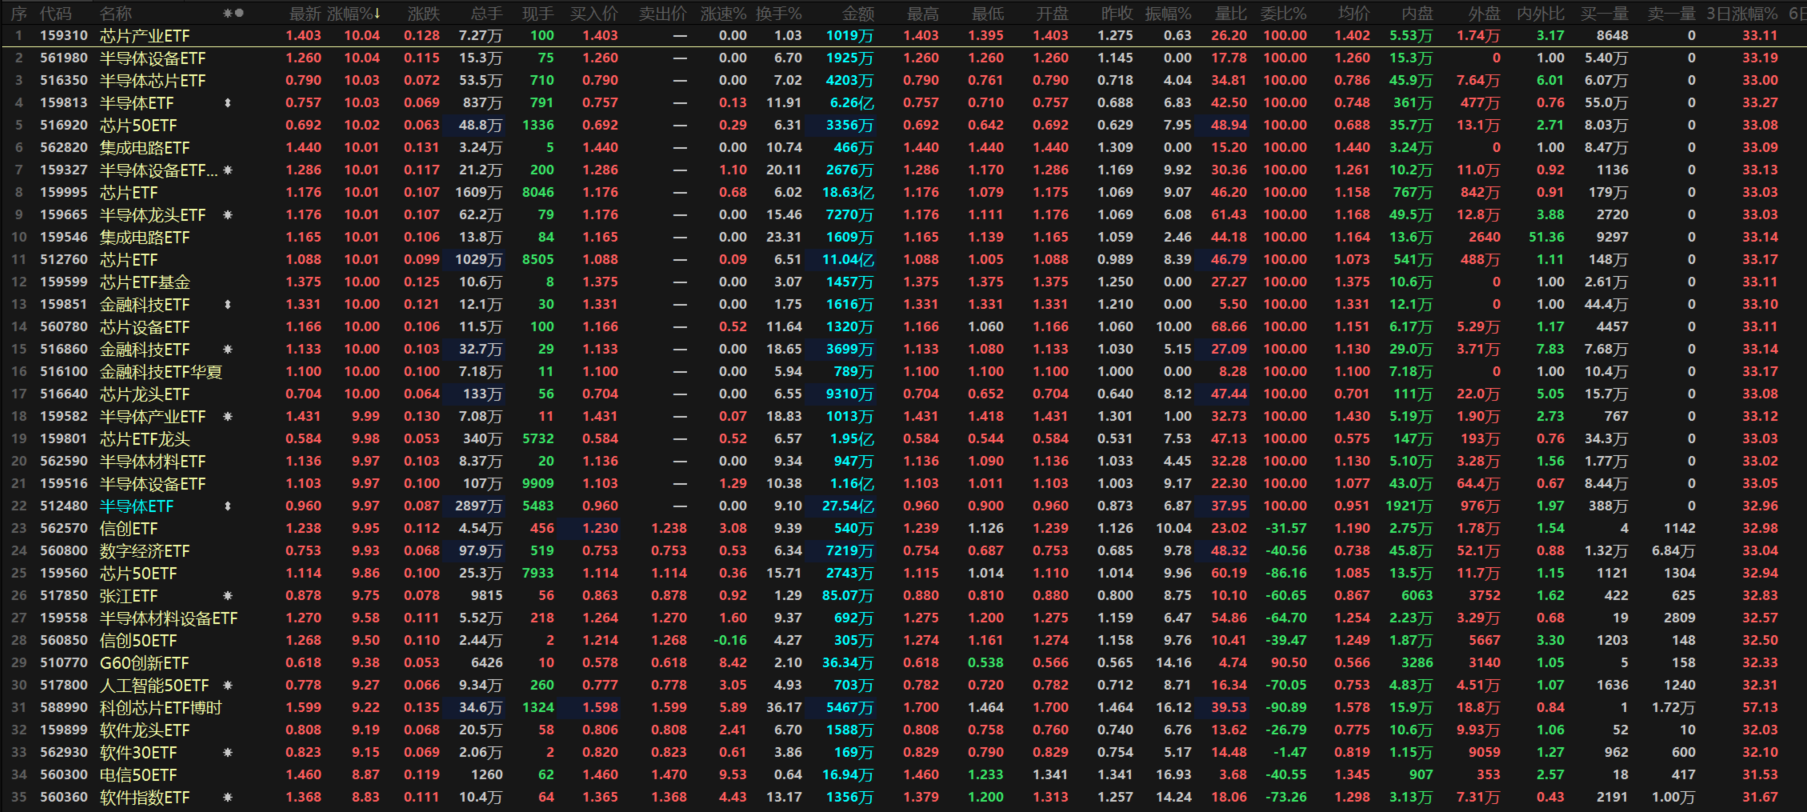Click the star marker beside 人工智能50ETF
Viewport: 1807px width, 812px height.
point(228,686)
